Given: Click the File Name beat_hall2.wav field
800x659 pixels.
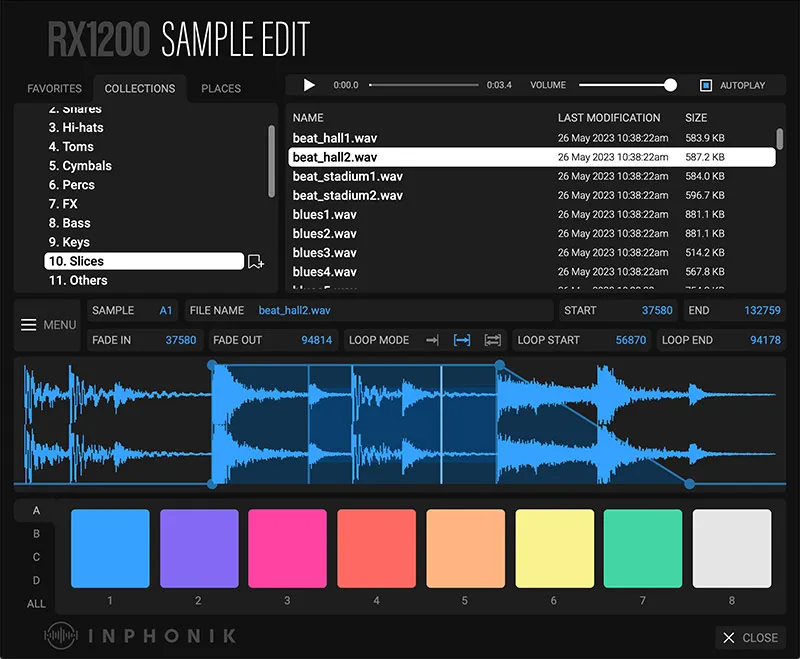Looking at the screenshot, I should 369,311.
